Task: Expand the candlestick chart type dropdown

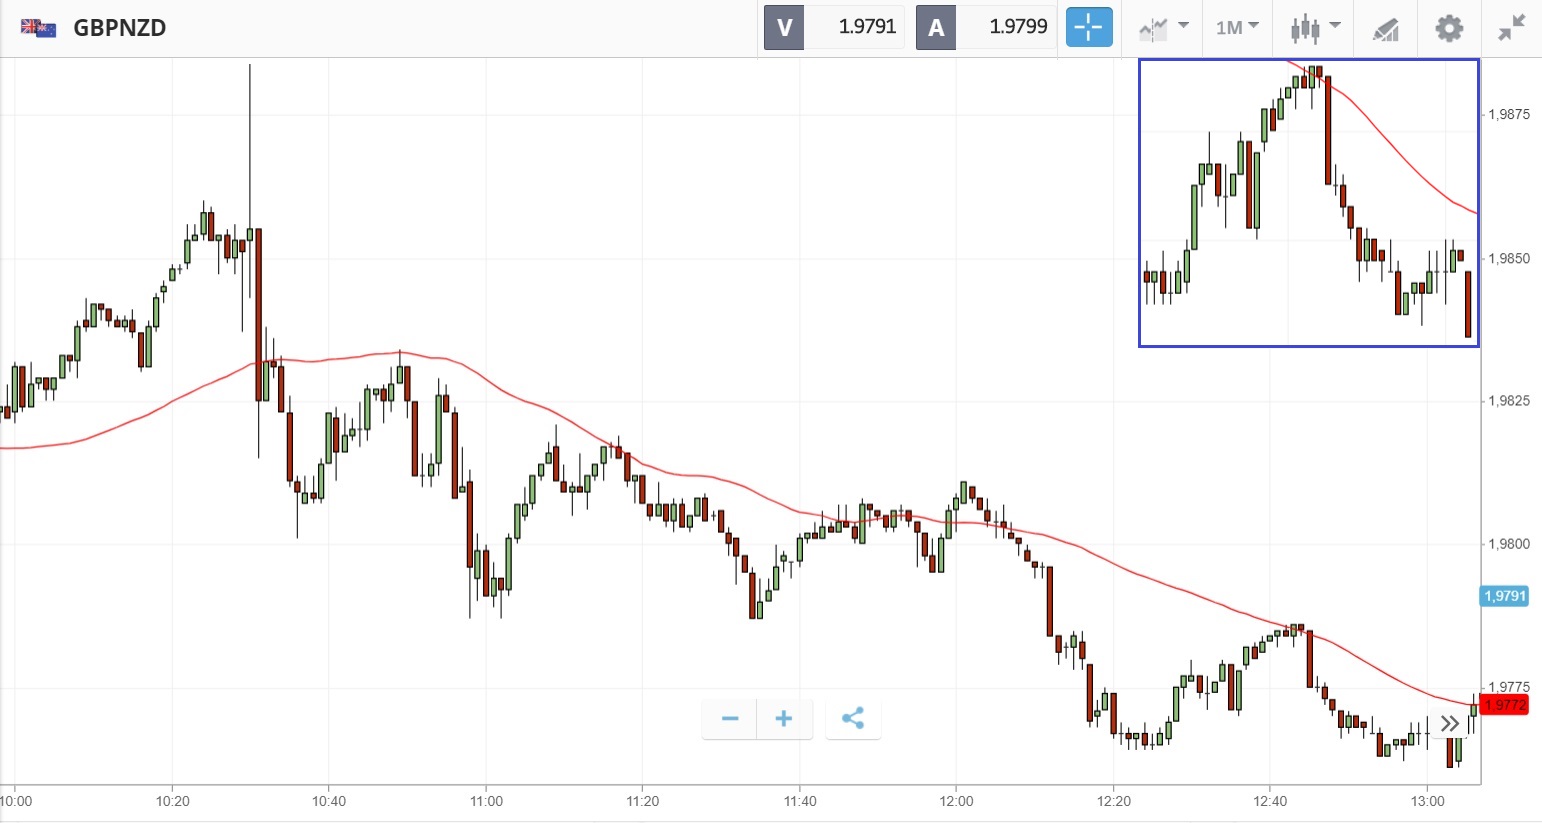Action: point(1314,28)
